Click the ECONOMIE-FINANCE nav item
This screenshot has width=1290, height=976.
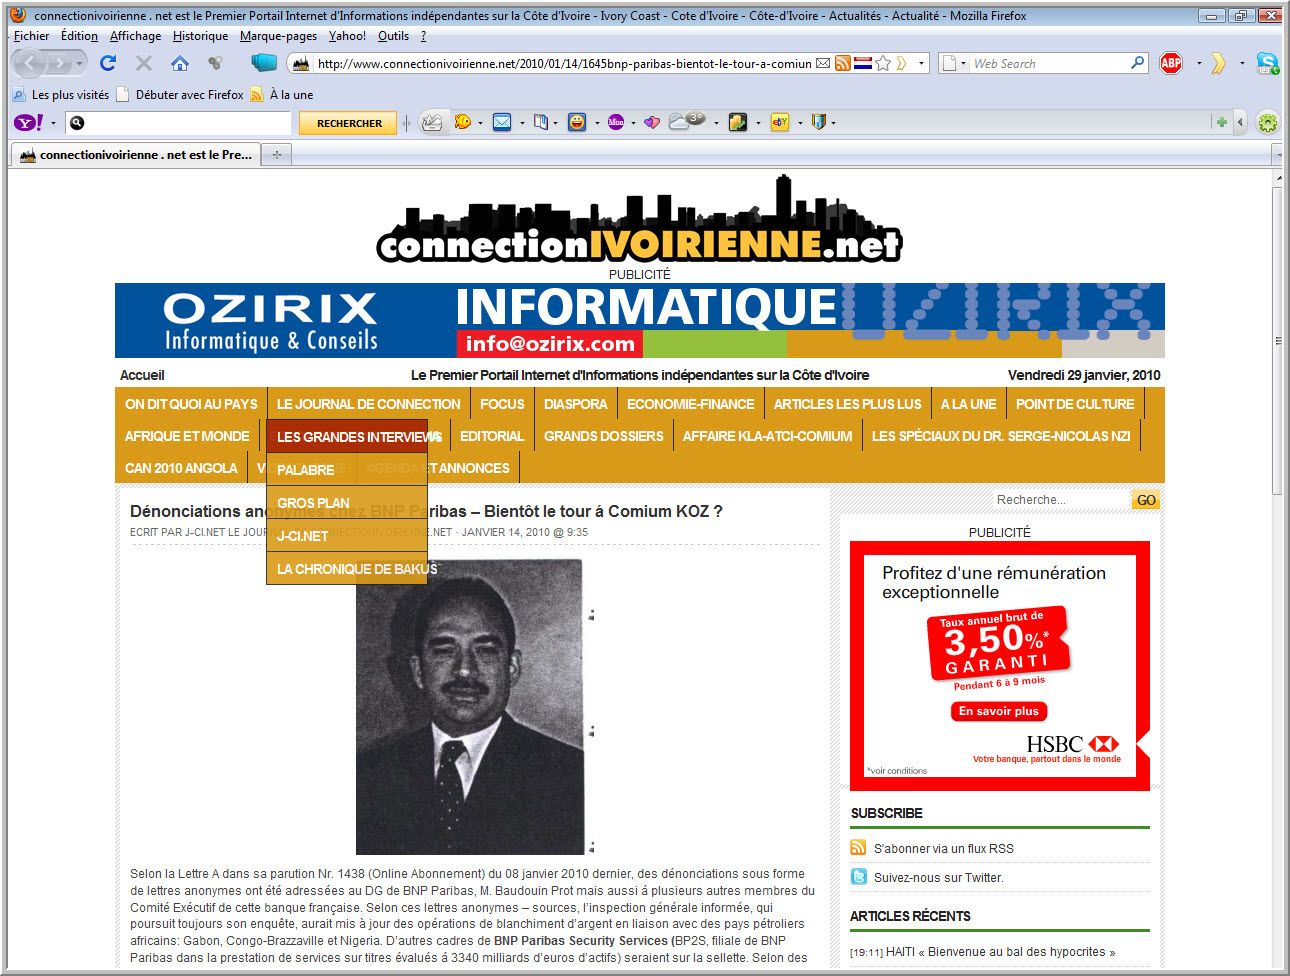point(690,404)
